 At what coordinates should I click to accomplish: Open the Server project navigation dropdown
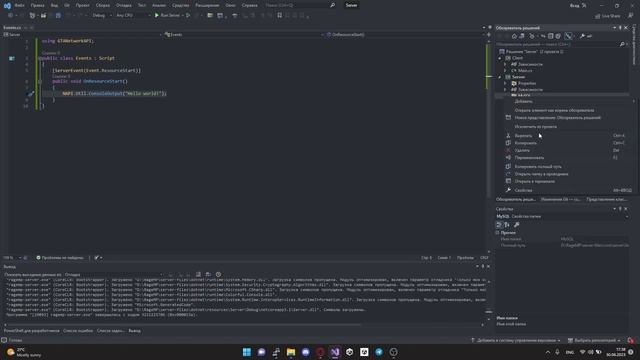[x=83, y=35]
